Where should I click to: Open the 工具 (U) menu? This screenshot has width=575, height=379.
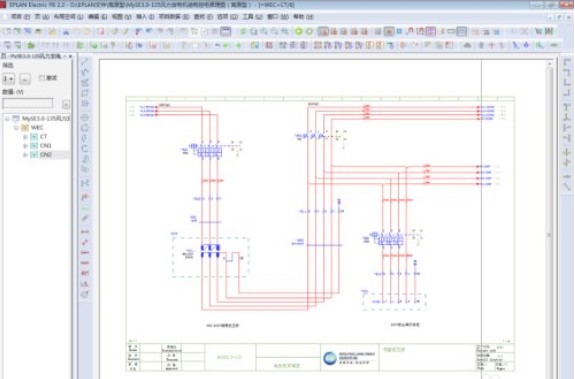[252, 17]
